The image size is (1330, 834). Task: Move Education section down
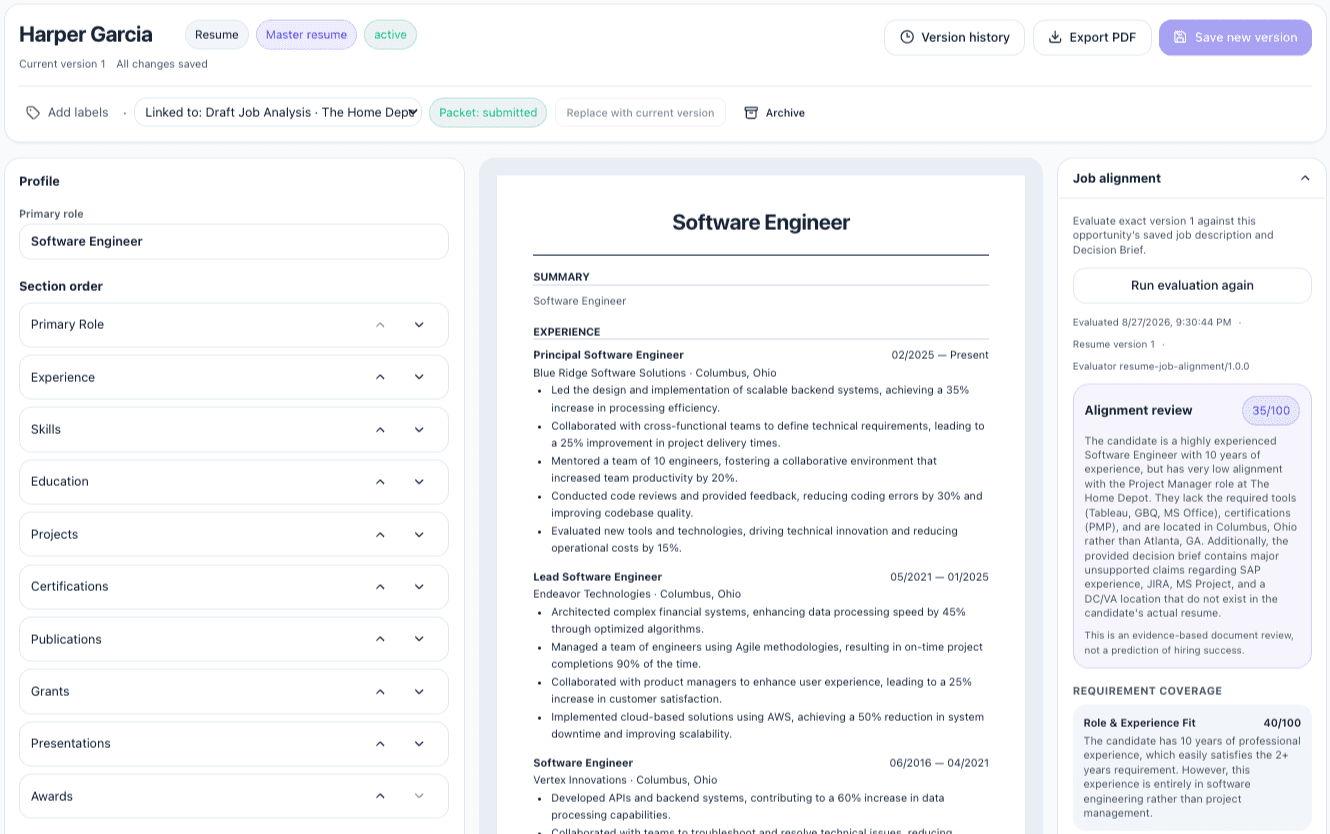(419, 482)
